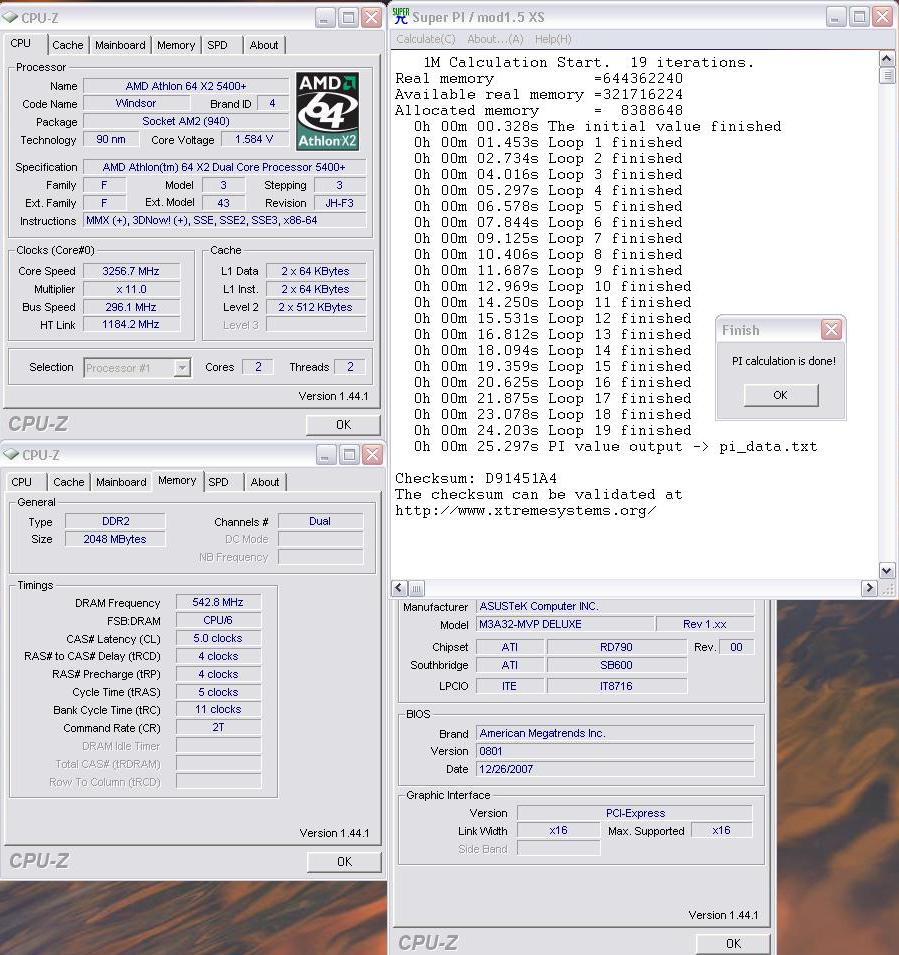The width and height of the screenshot is (899, 955).
Task: Click Super PI horizontal scrollbar left arrow
Action: 399,588
